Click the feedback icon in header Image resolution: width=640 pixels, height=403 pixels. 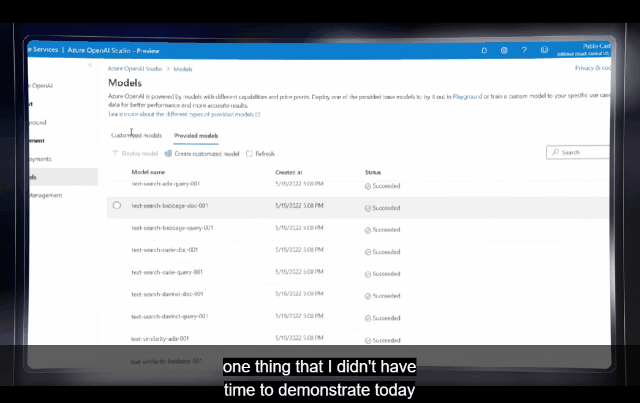[544, 49]
